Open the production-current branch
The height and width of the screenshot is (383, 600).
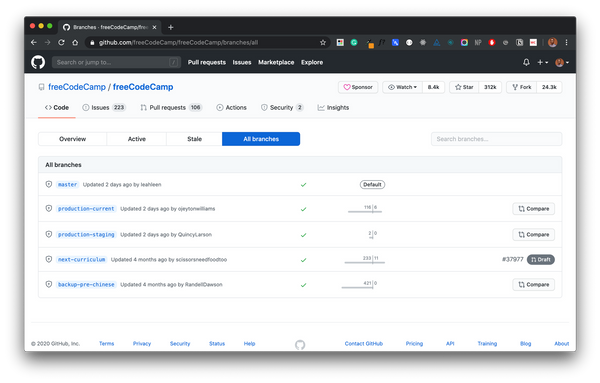86,209
